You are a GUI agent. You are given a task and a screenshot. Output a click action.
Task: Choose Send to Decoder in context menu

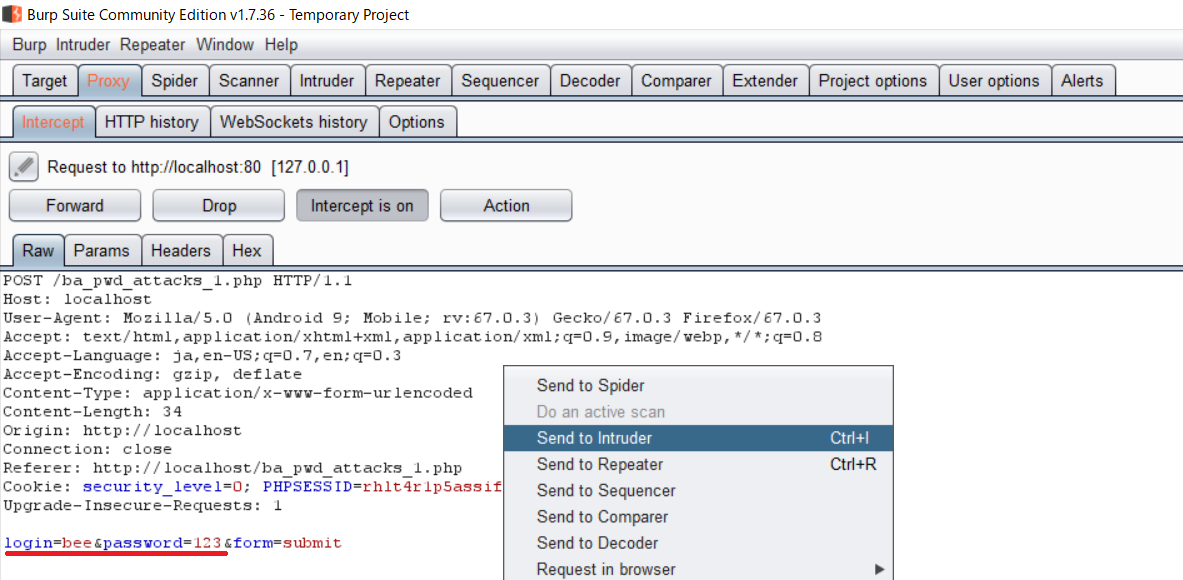pyautogui.click(x=698, y=543)
